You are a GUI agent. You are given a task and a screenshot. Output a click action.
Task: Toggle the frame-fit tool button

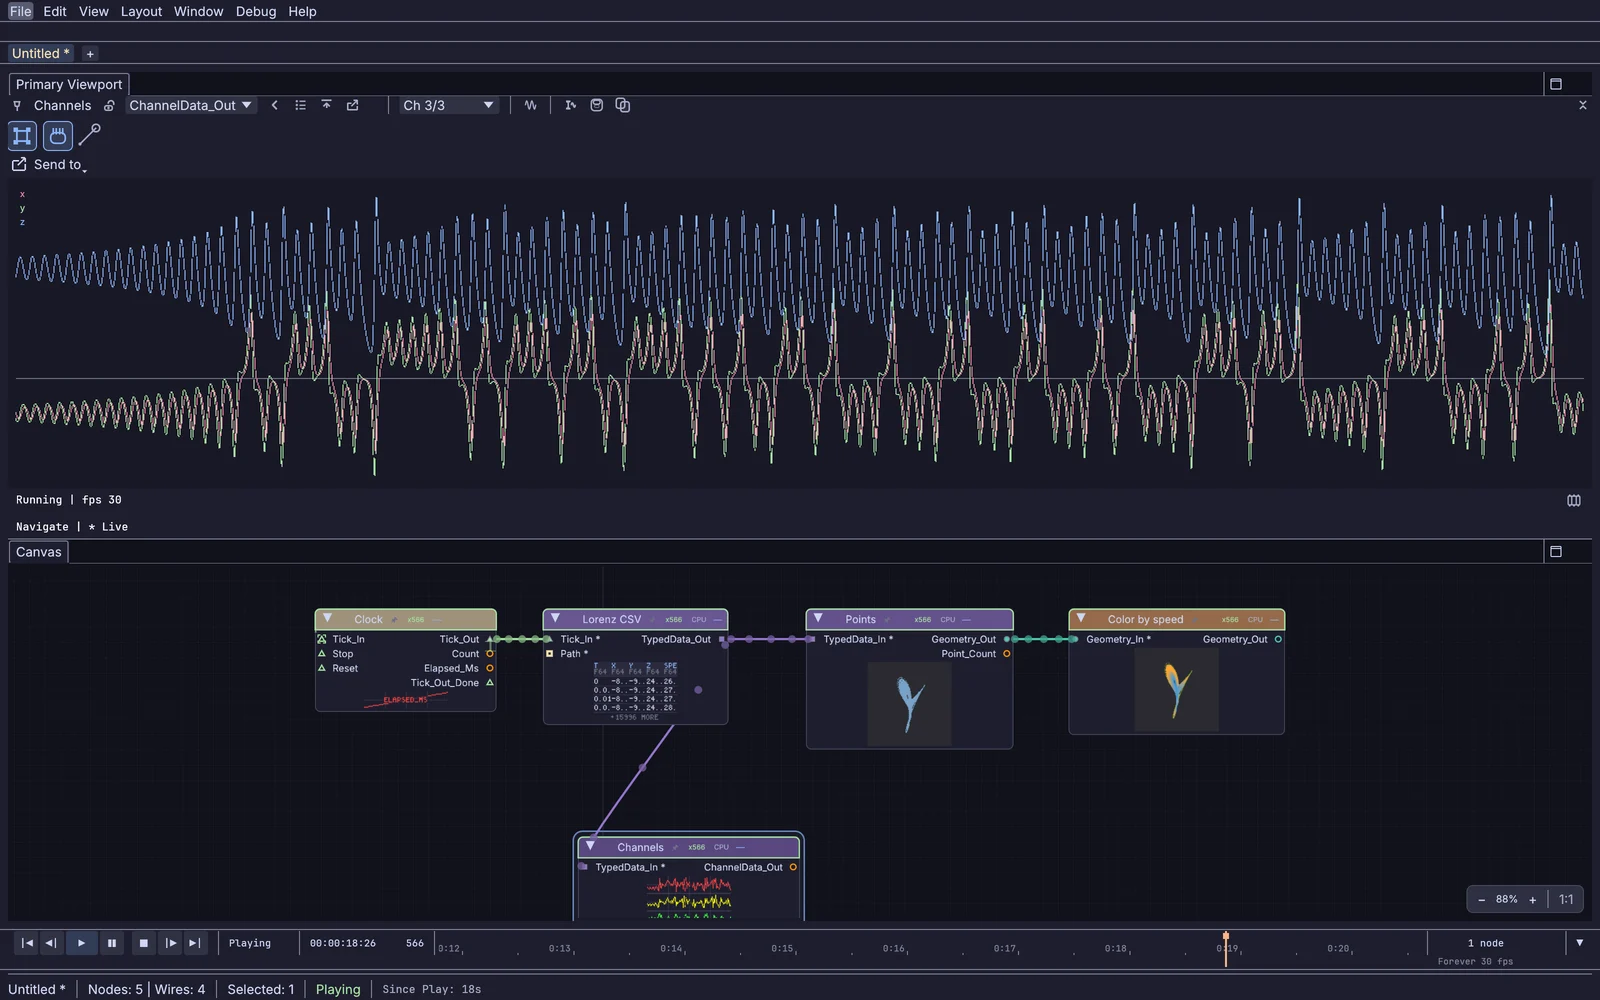pos(22,135)
